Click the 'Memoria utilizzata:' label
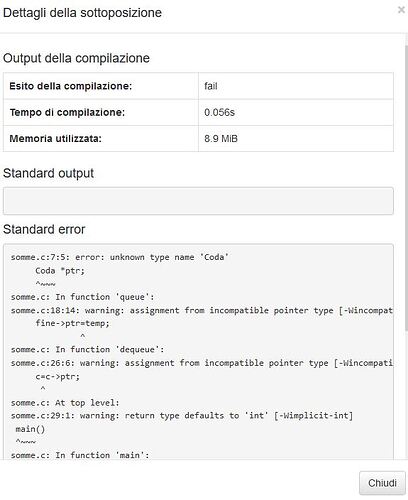Viewport: 408px width, 500px height. coord(55,138)
